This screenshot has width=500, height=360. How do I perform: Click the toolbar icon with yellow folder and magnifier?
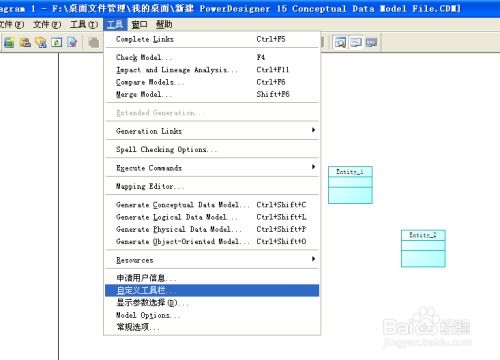(41, 42)
